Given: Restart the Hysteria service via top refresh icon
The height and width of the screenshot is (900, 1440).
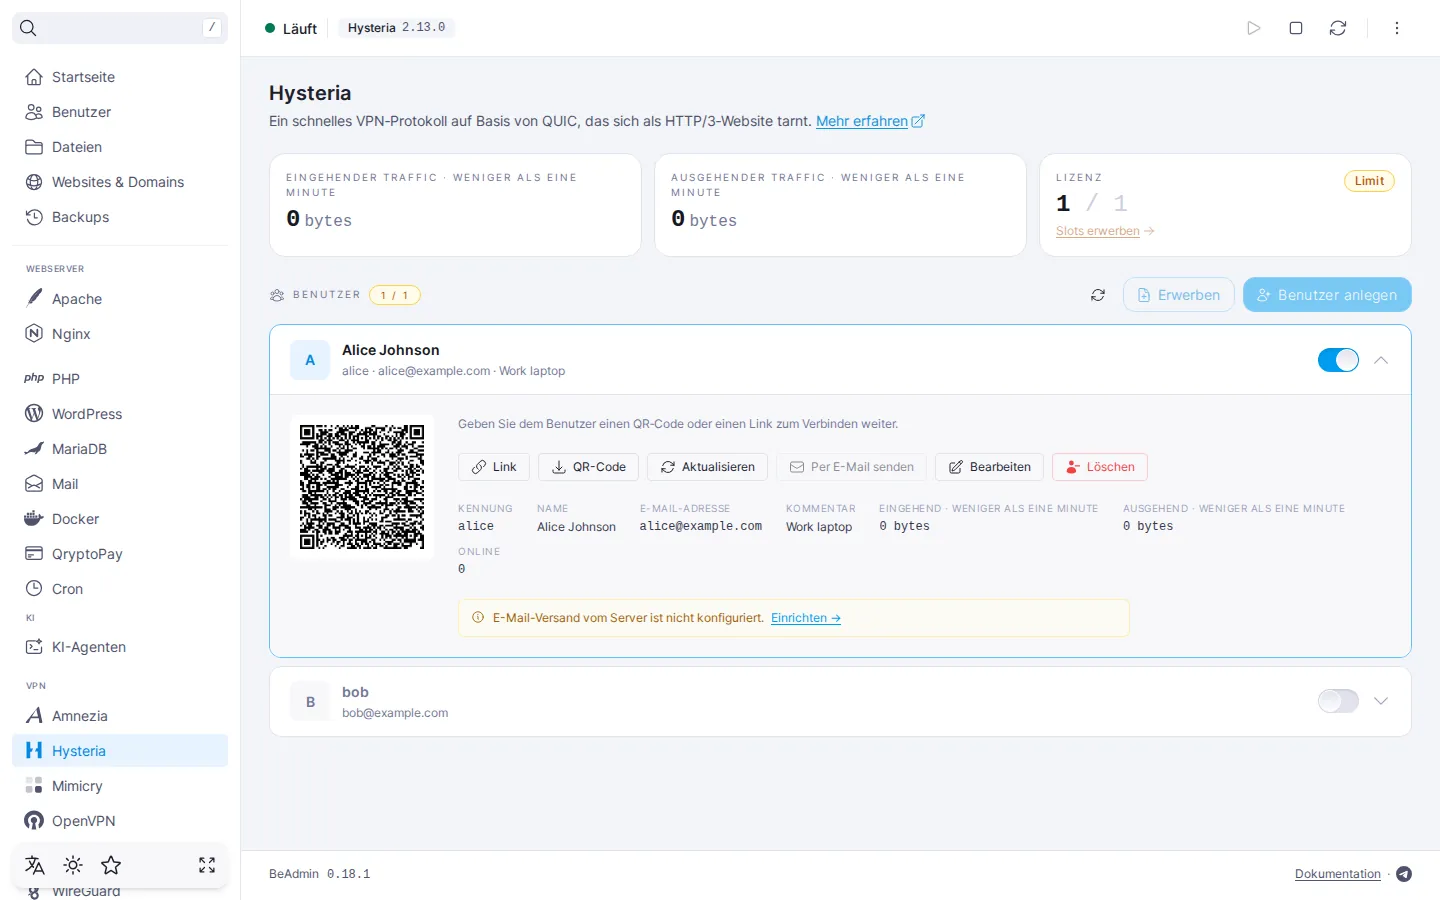Looking at the screenshot, I should (1338, 28).
